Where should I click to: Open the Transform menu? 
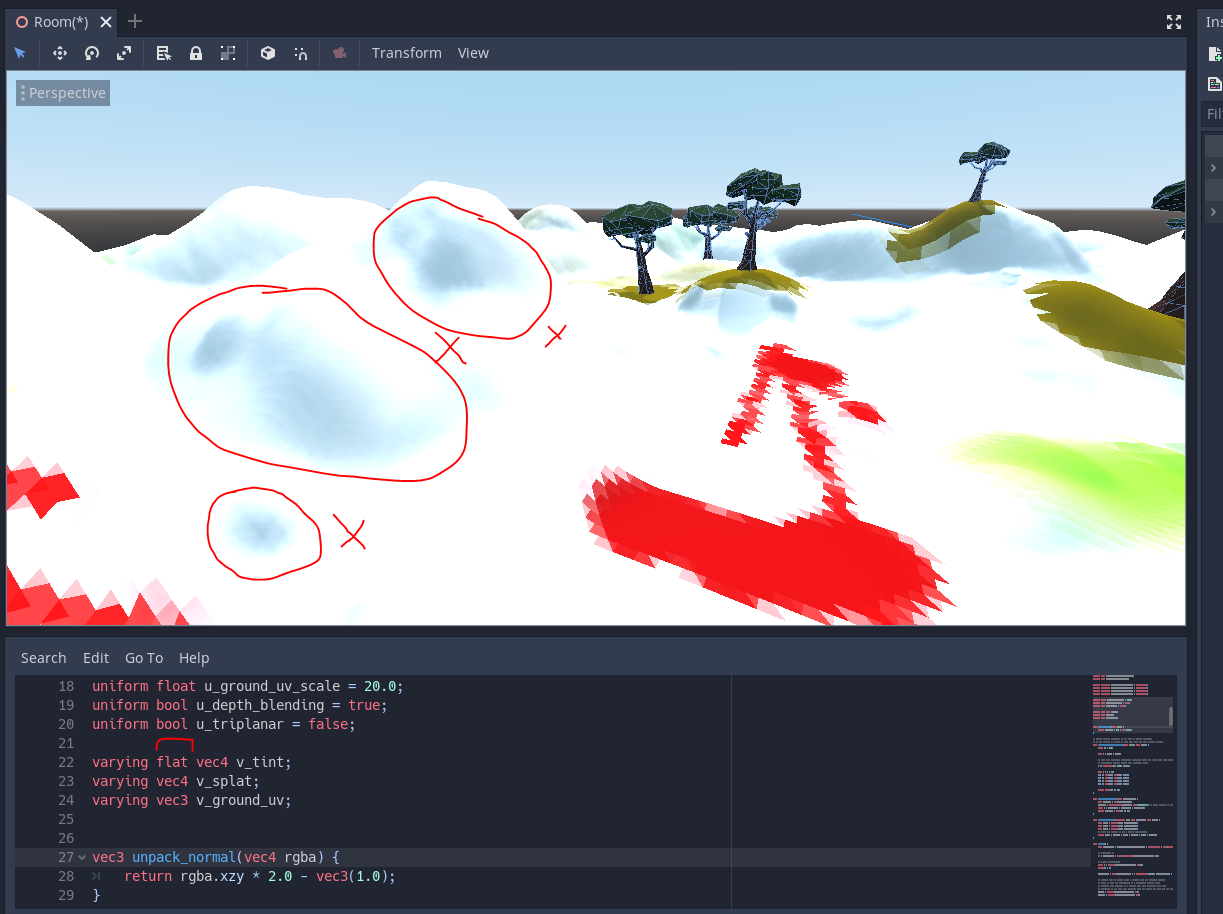click(406, 52)
